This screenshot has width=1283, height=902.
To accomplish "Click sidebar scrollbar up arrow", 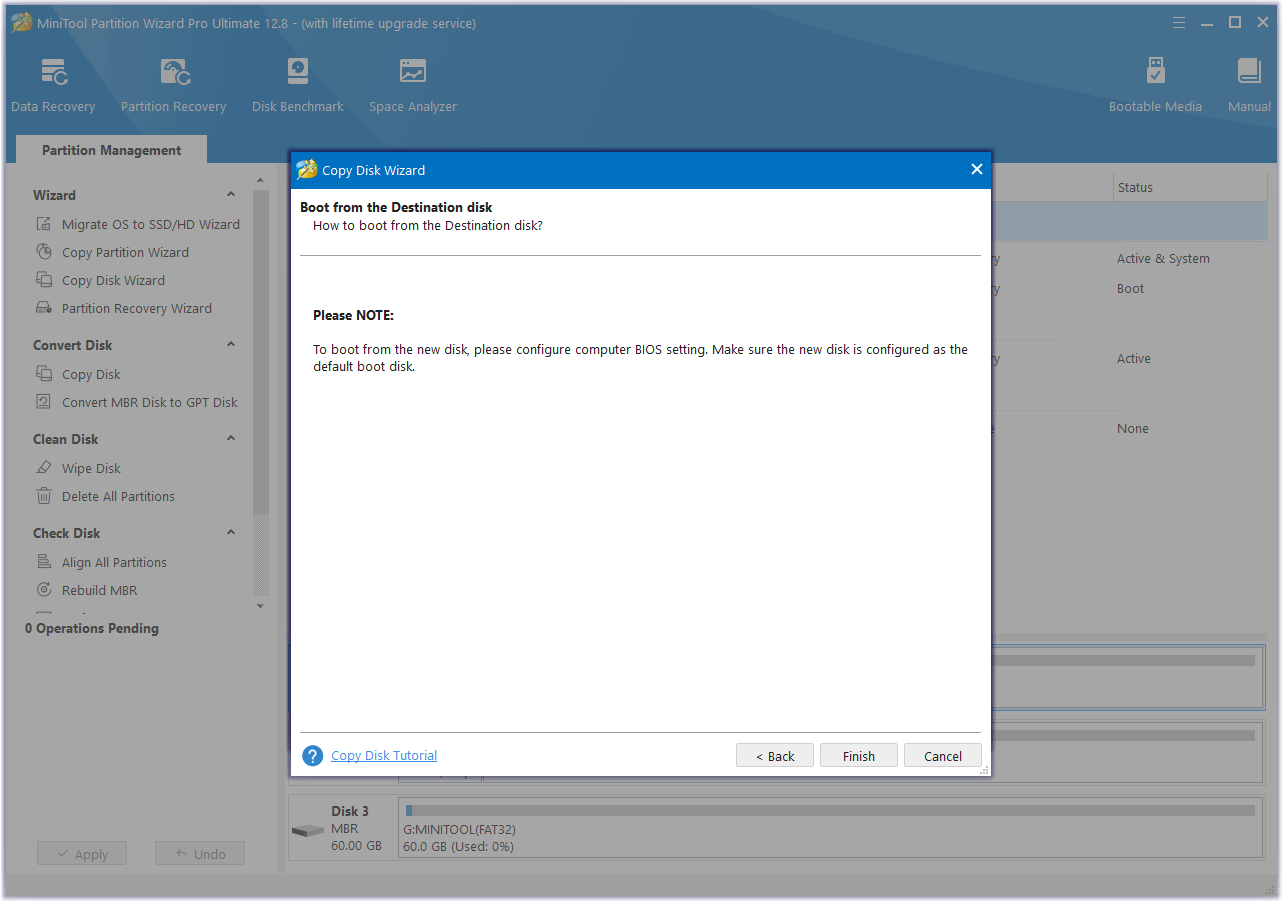I will tap(261, 181).
